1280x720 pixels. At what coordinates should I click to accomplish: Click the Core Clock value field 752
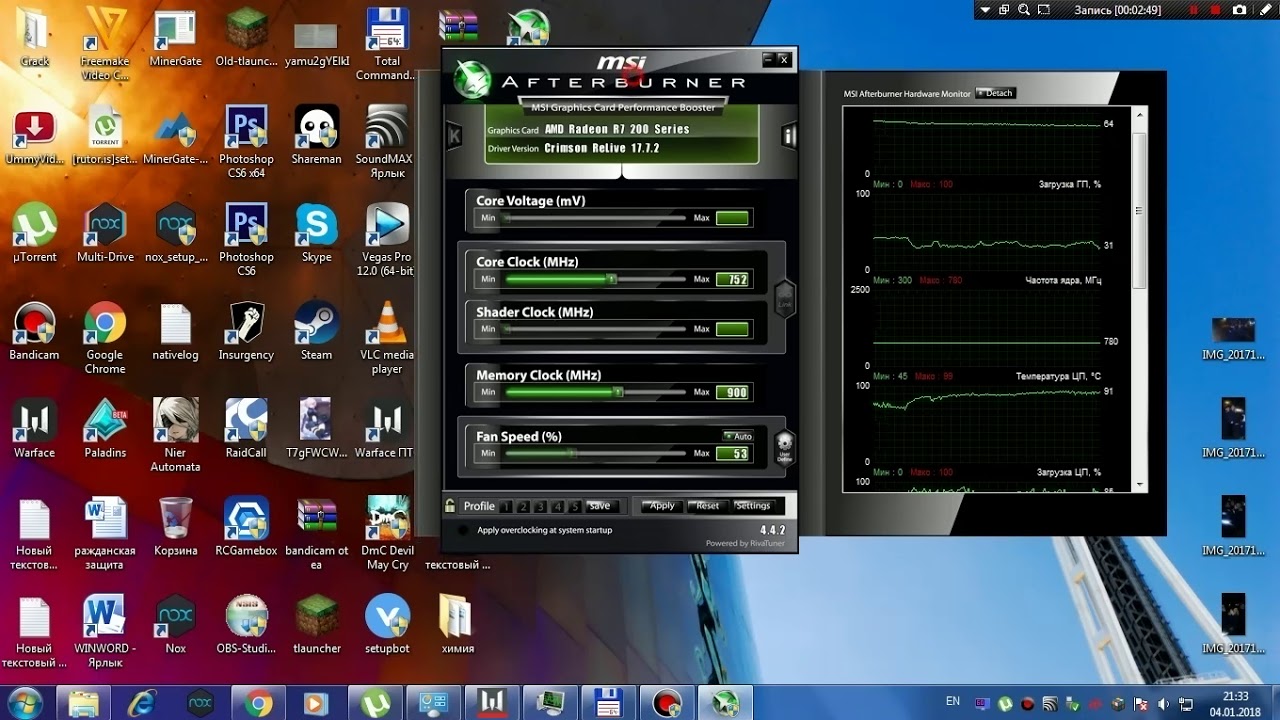733,280
